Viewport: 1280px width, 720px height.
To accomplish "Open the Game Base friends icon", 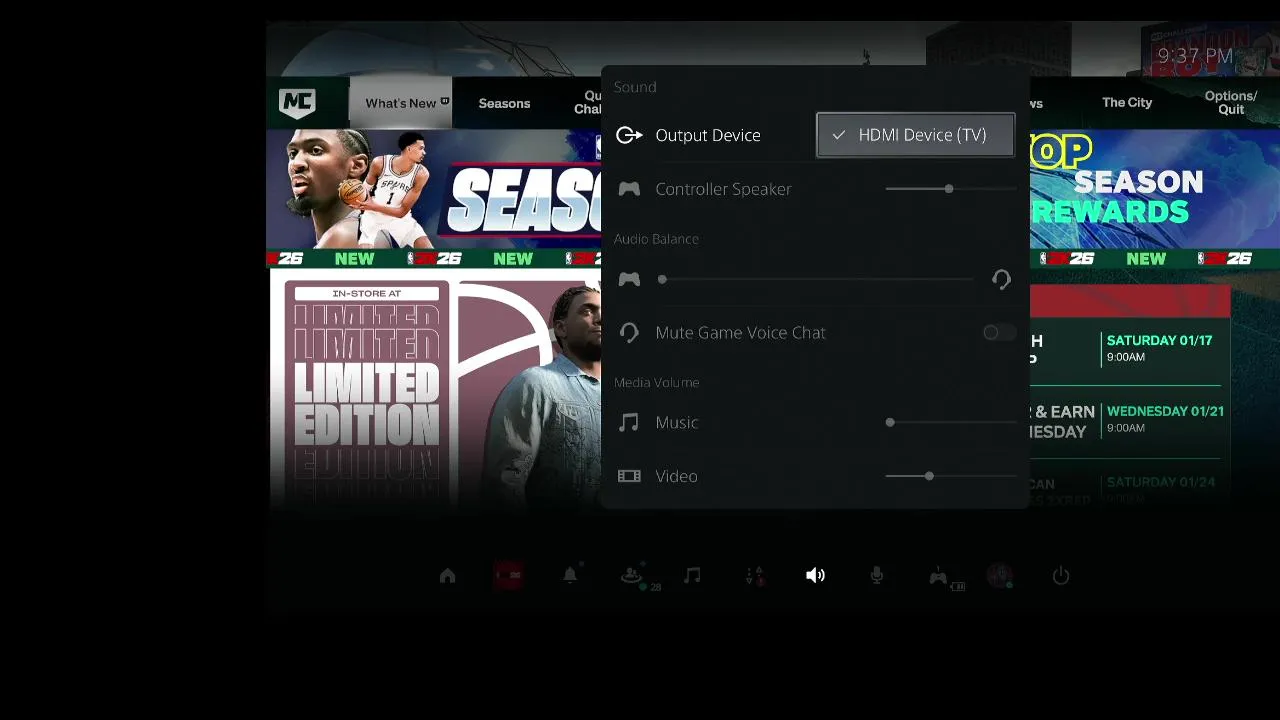I will tap(631, 575).
